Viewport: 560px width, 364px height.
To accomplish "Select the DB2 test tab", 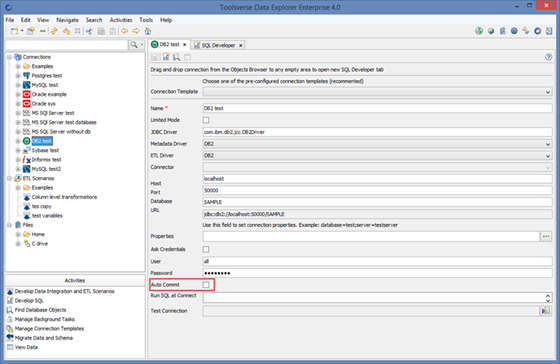I will point(170,45).
